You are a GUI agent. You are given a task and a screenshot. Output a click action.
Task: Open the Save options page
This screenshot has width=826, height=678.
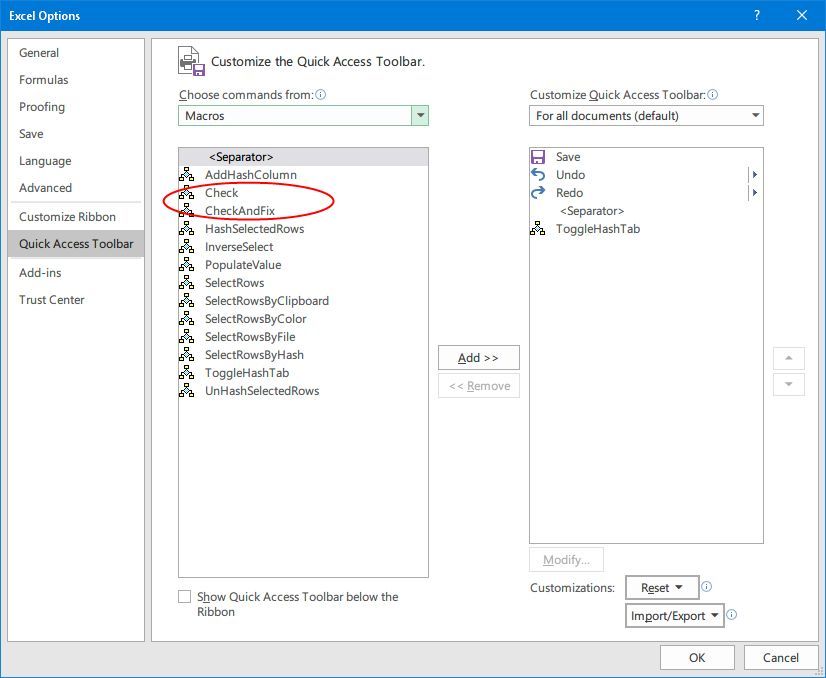click(76, 134)
